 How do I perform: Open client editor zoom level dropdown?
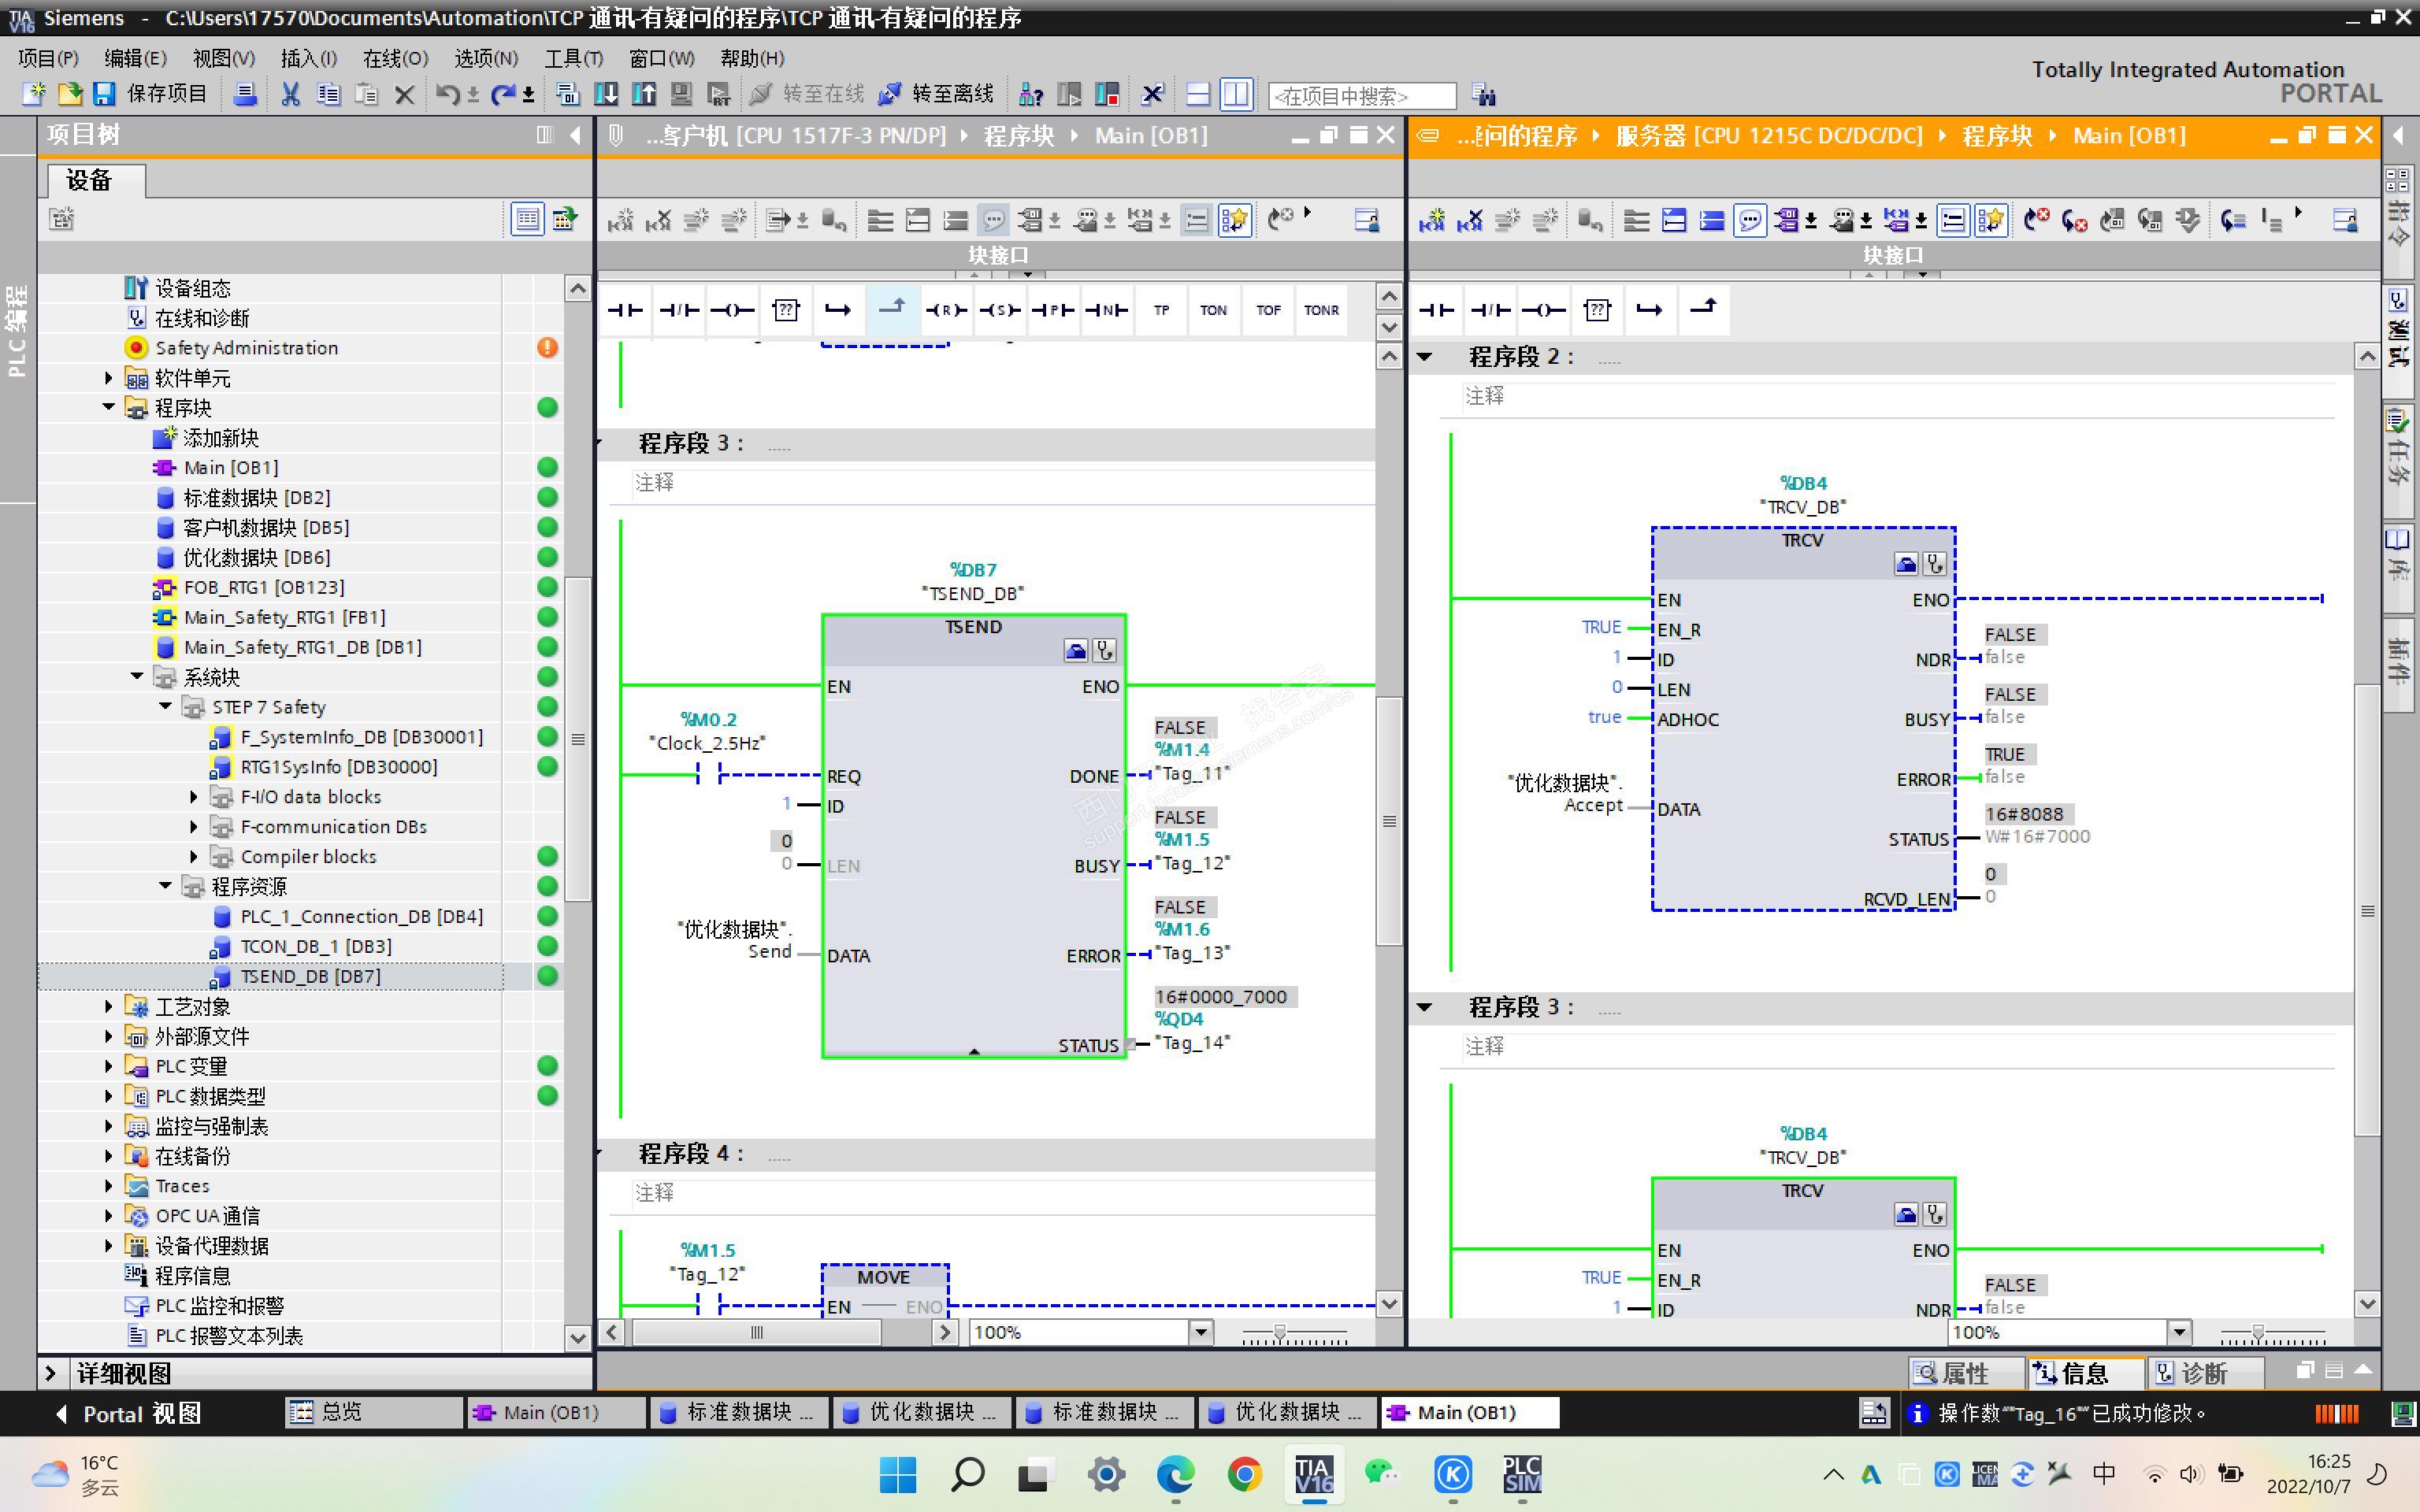point(1201,1332)
